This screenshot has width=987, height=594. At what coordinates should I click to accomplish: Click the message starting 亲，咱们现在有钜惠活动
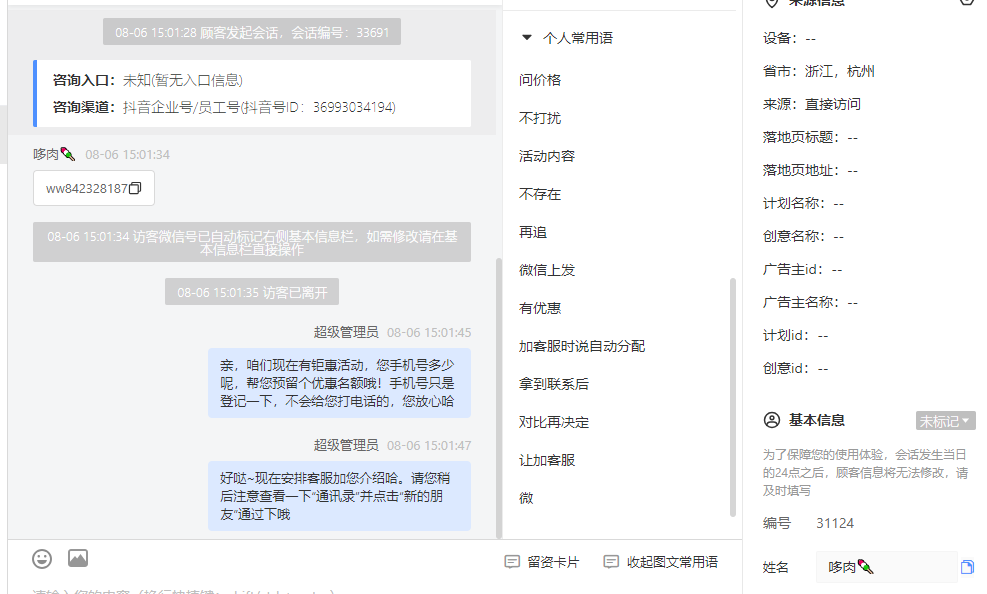coord(339,383)
